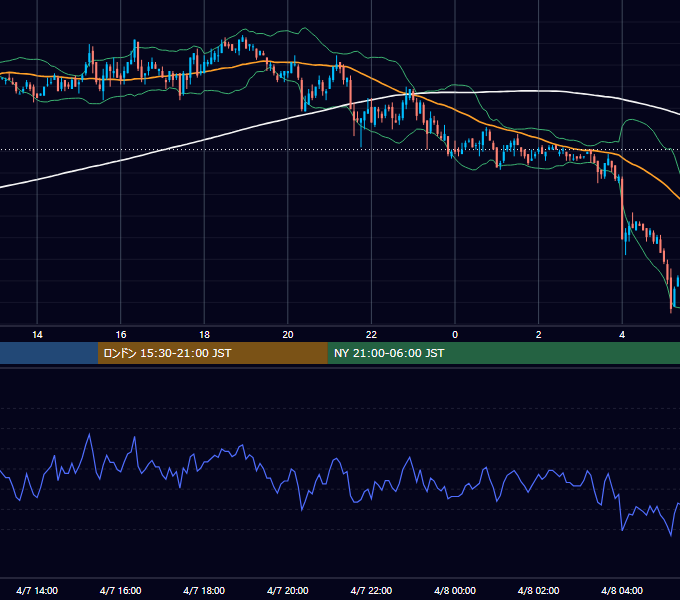Click the 4 hour label on price chart axis
The width and height of the screenshot is (680, 600).
622,335
